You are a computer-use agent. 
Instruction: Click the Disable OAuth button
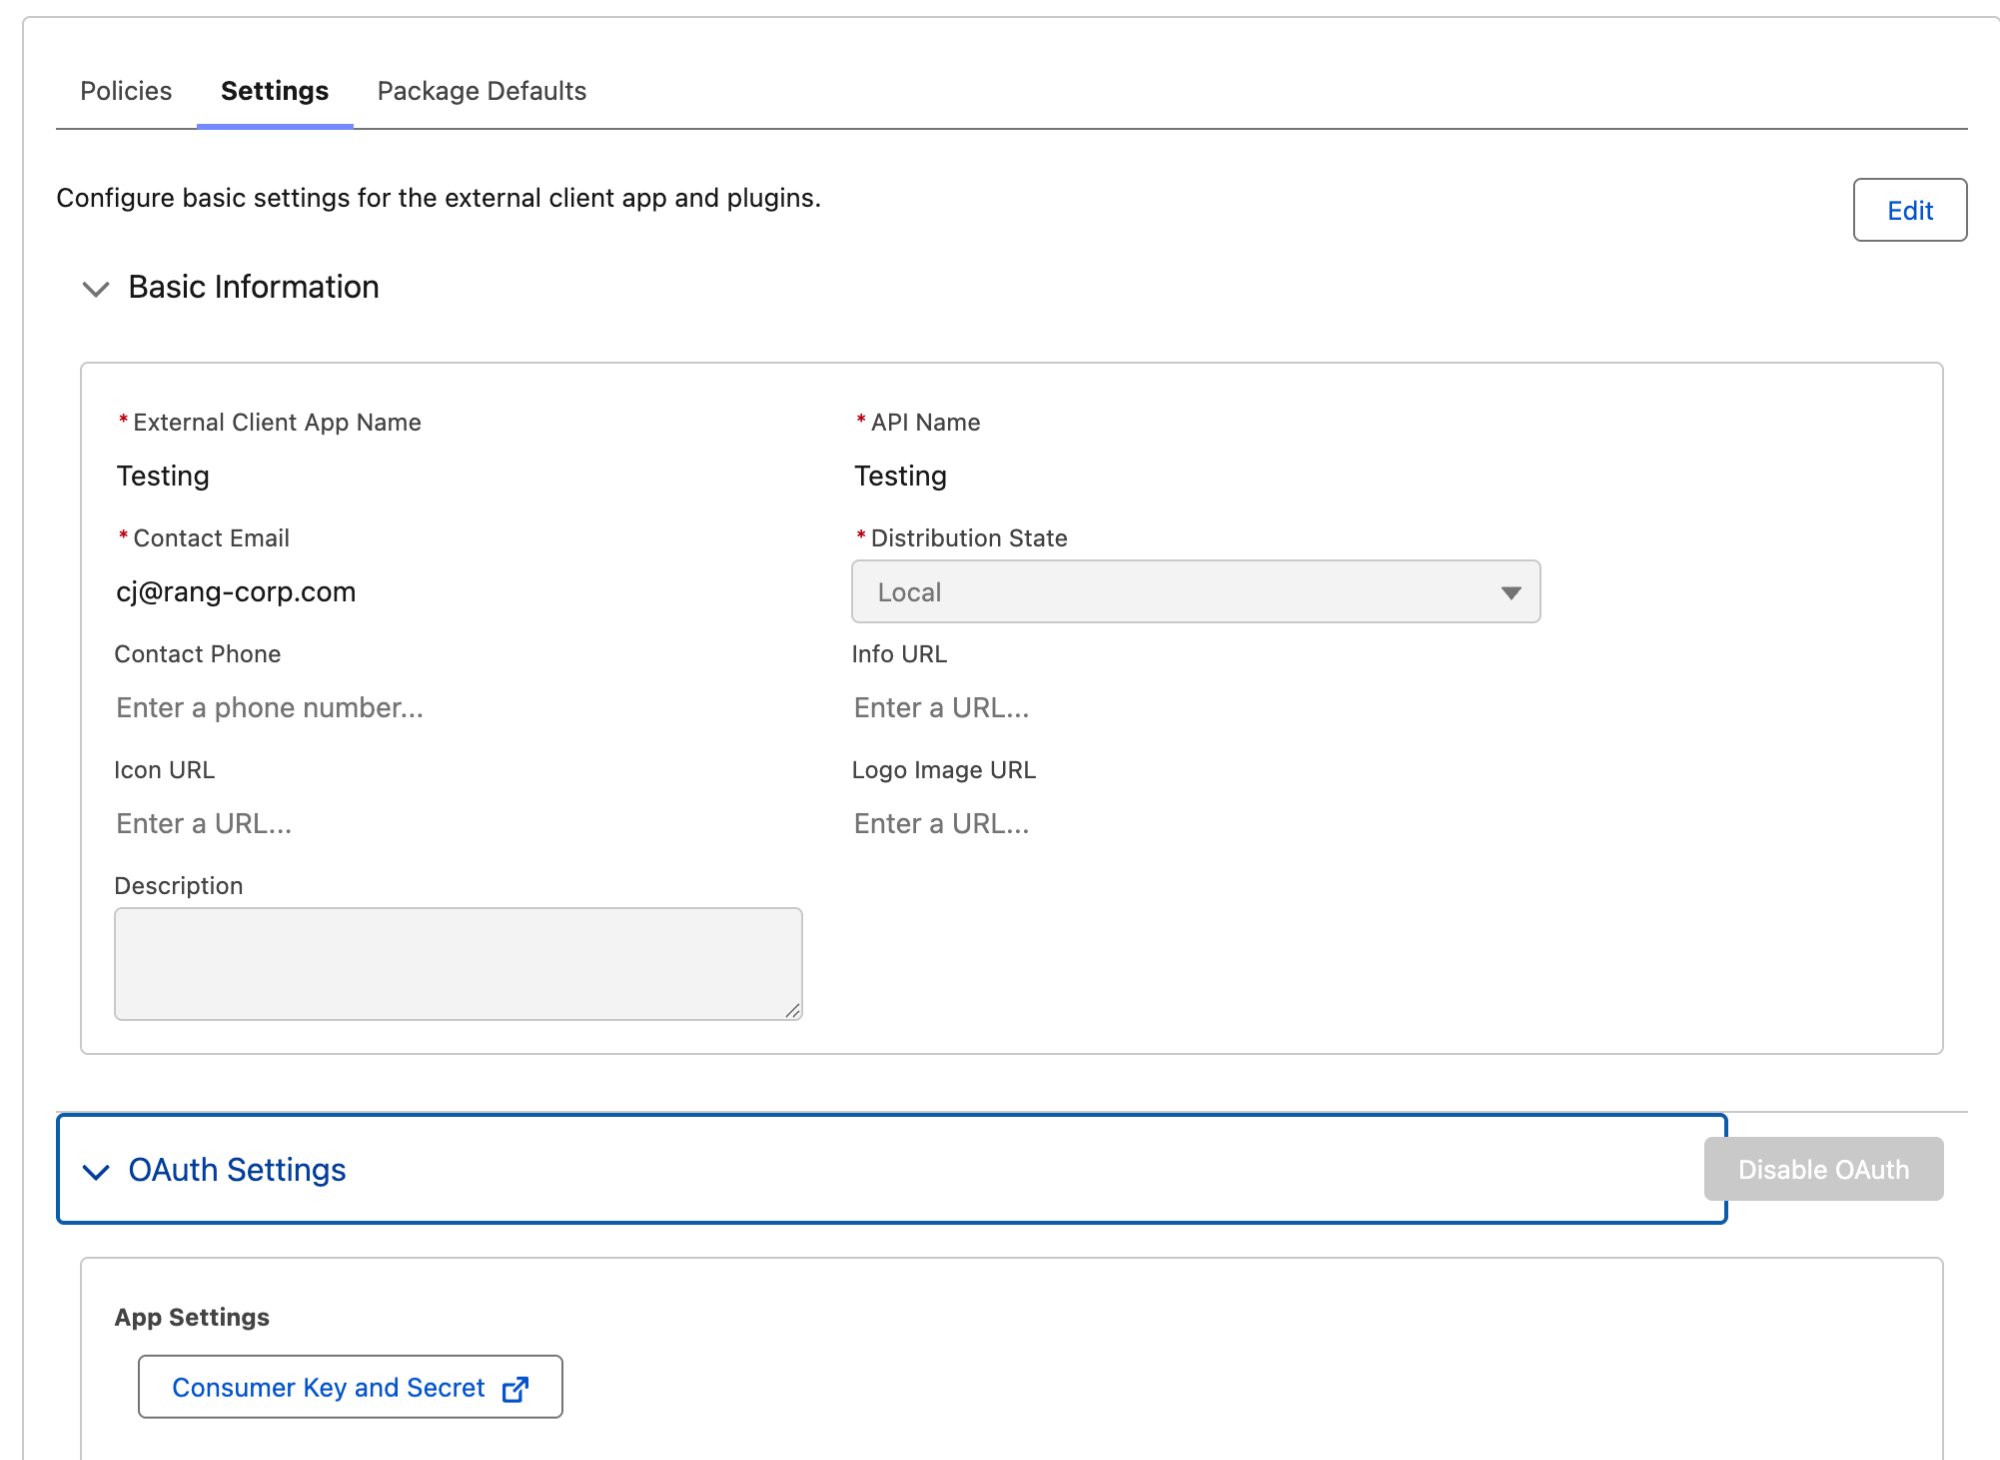(1824, 1169)
